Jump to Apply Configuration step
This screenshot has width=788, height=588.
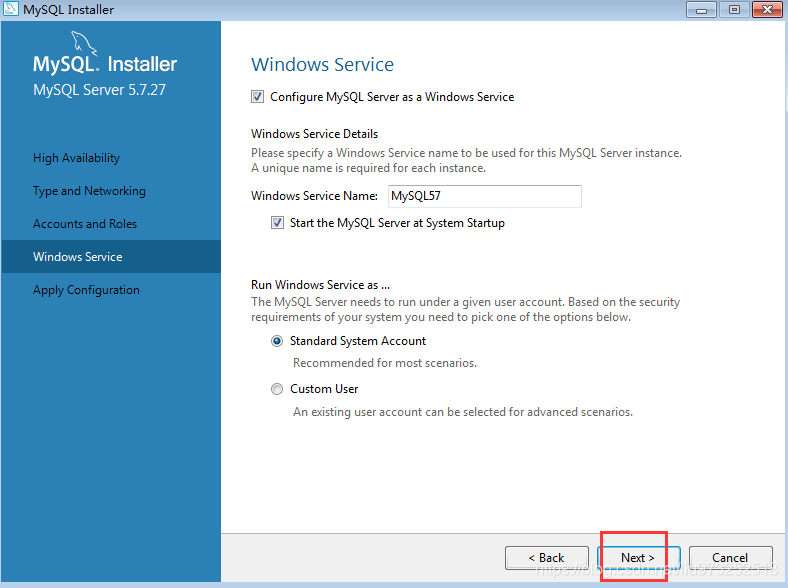[86, 290]
